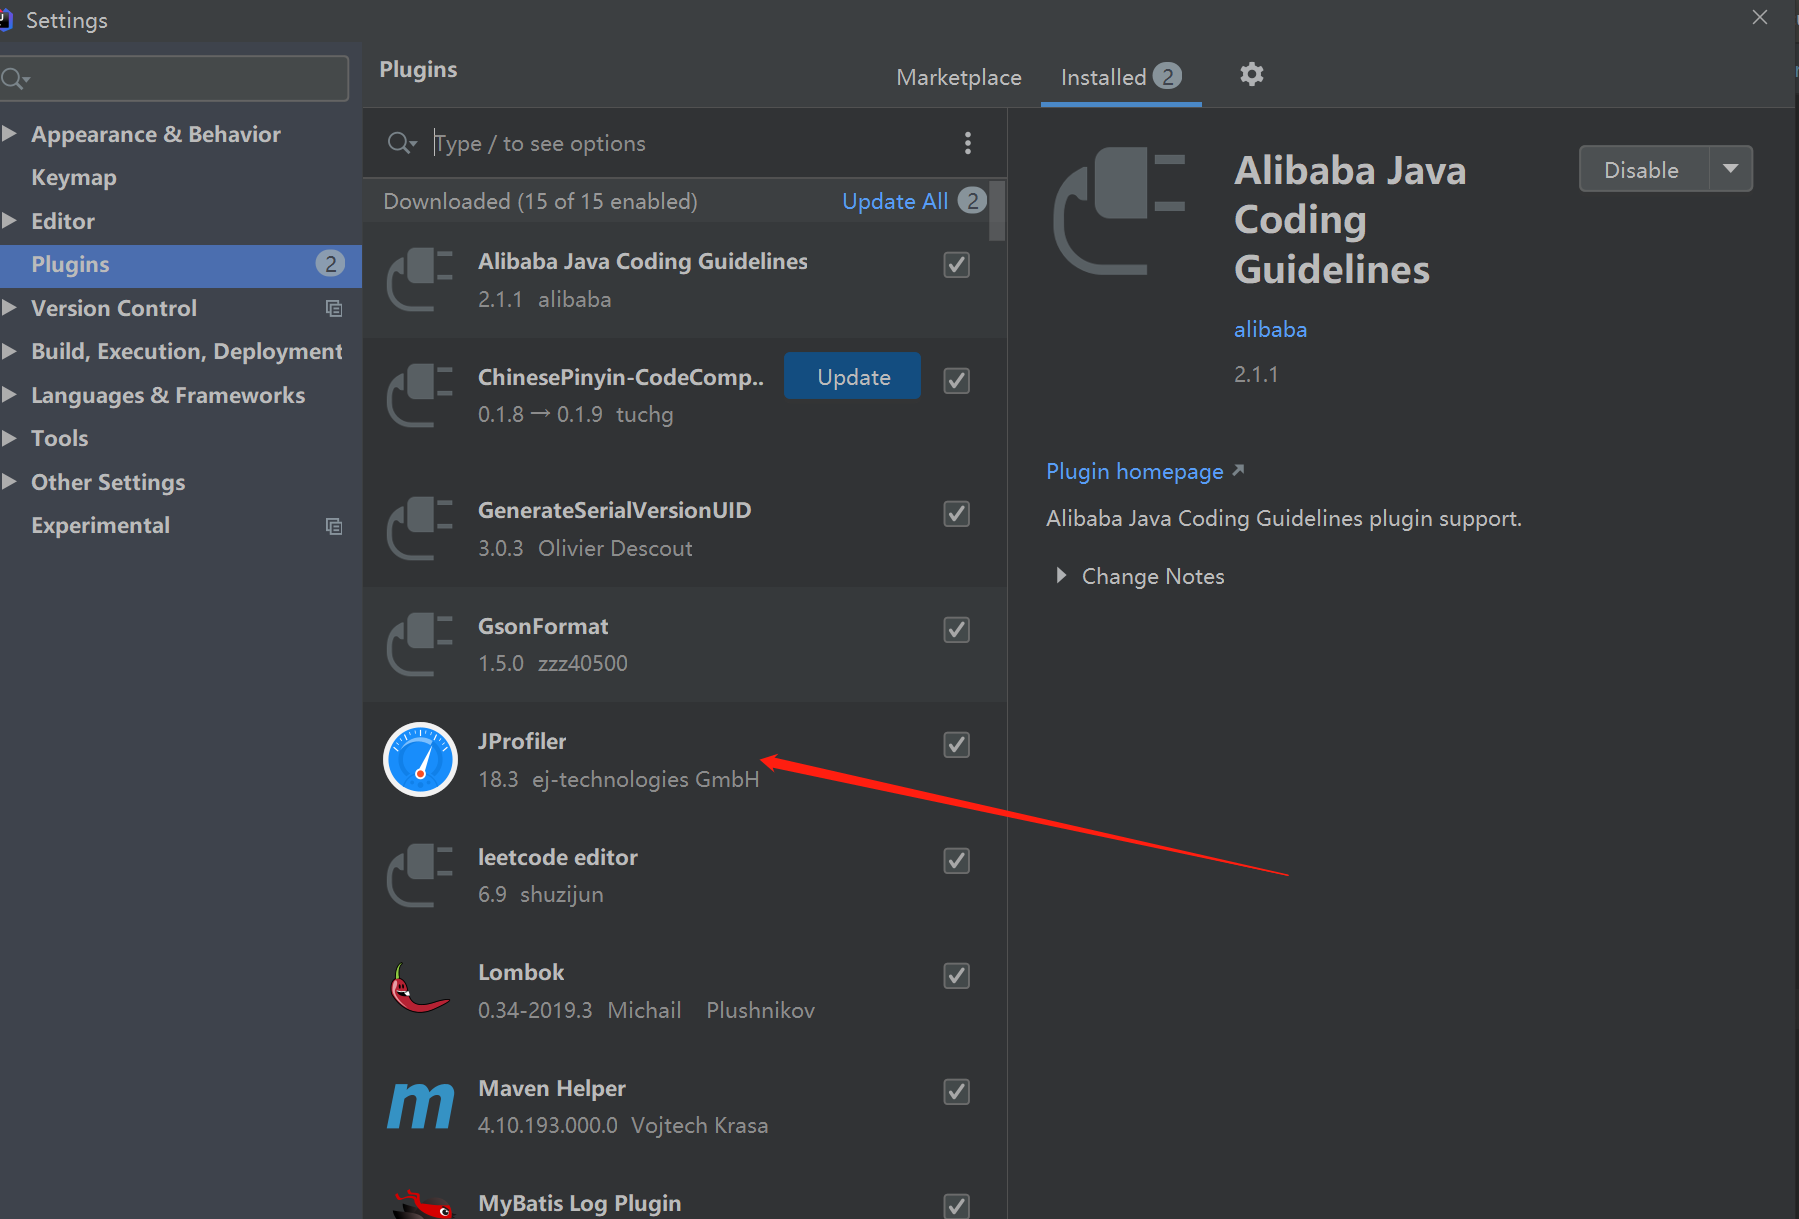Expand Languages & Frameworks node
The height and width of the screenshot is (1219, 1799).
point(10,394)
